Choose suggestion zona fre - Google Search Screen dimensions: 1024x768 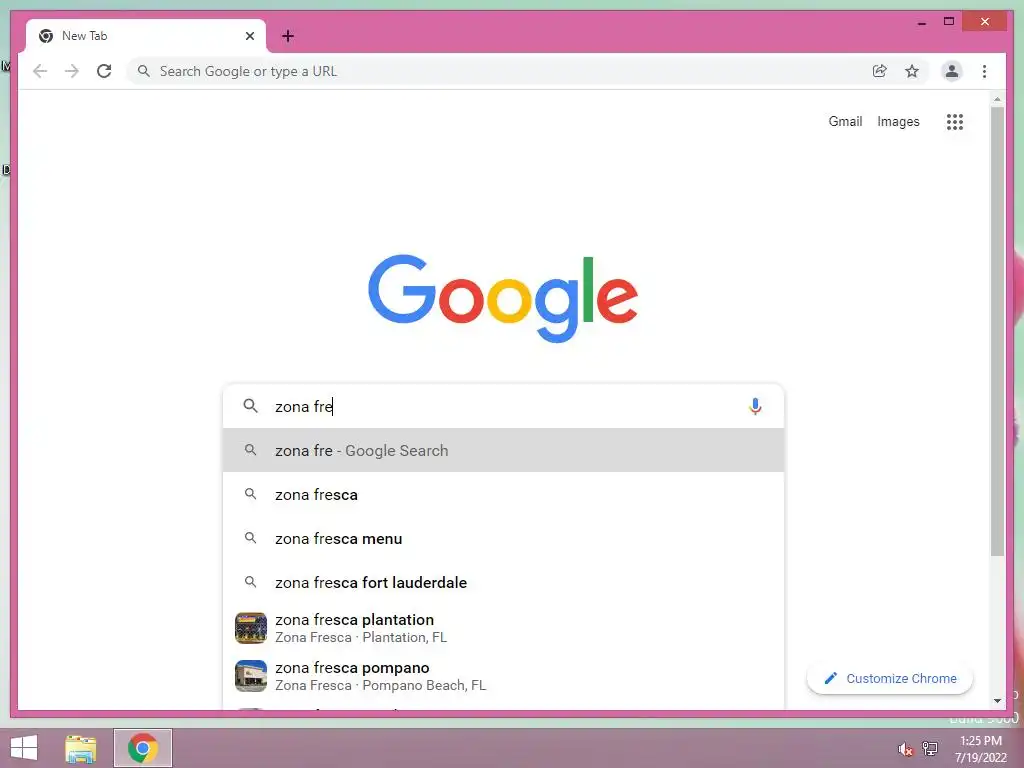503,451
